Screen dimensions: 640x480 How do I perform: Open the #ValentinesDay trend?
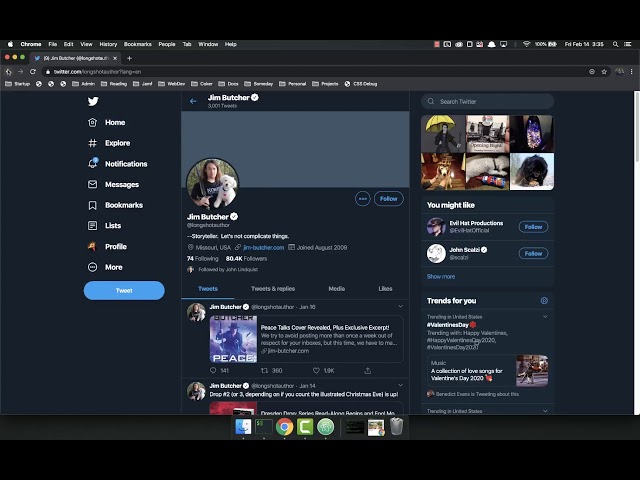pyautogui.click(x=448, y=325)
